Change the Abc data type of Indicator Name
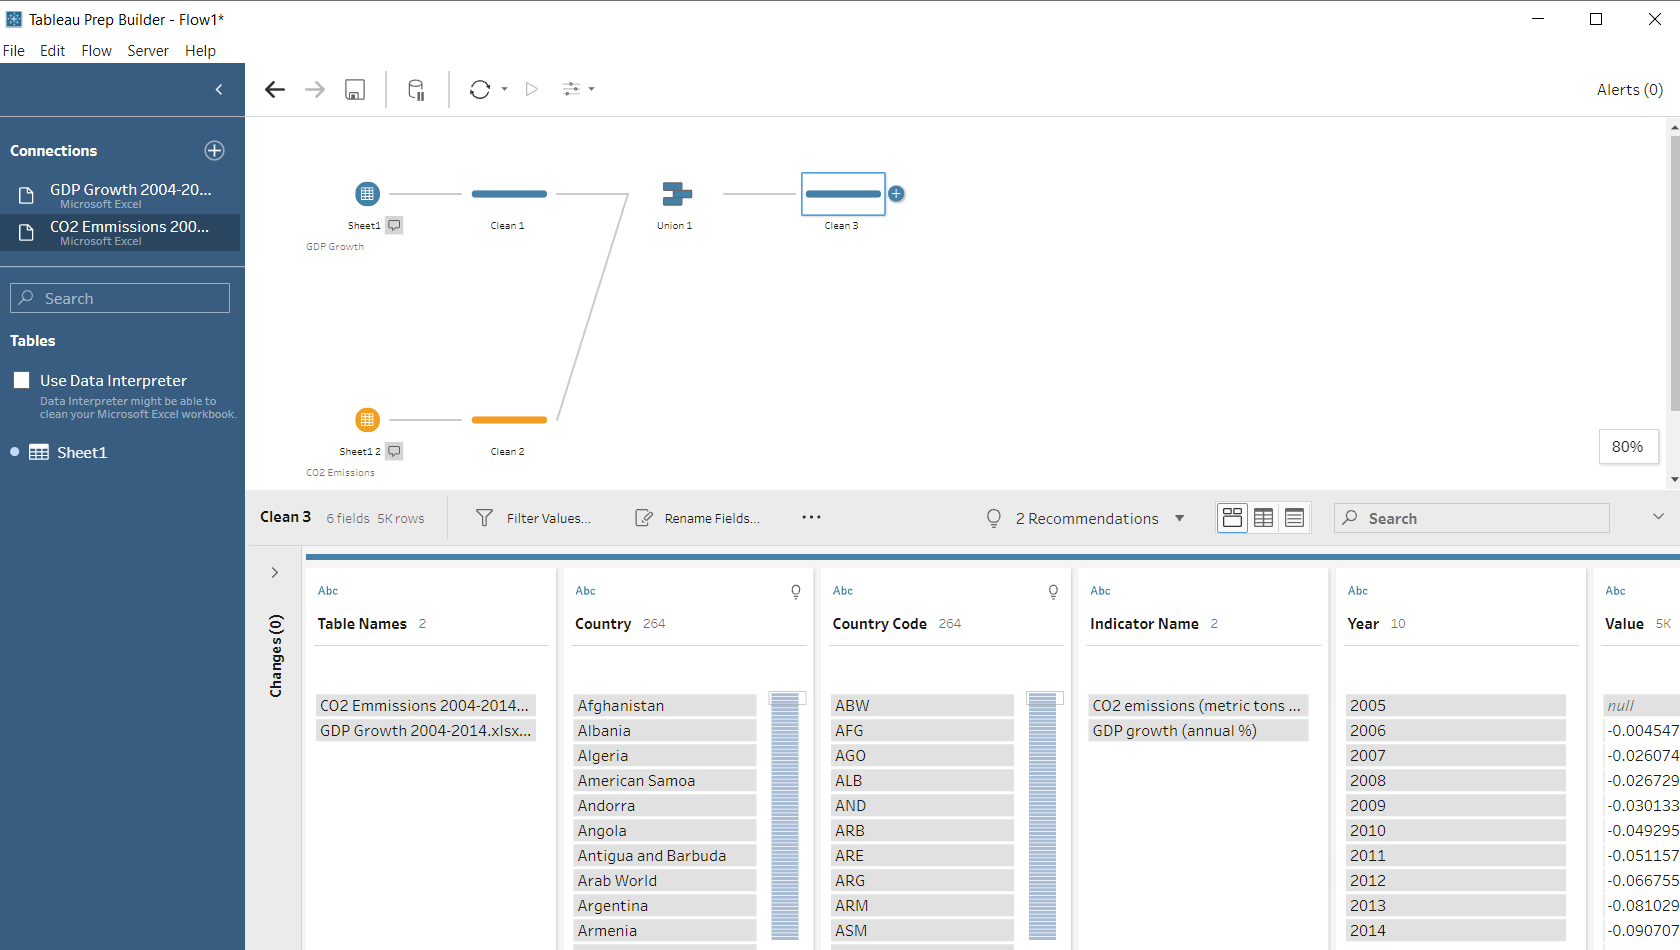Image resolution: width=1680 pixels, height=950 pixels. (1101, 591)
